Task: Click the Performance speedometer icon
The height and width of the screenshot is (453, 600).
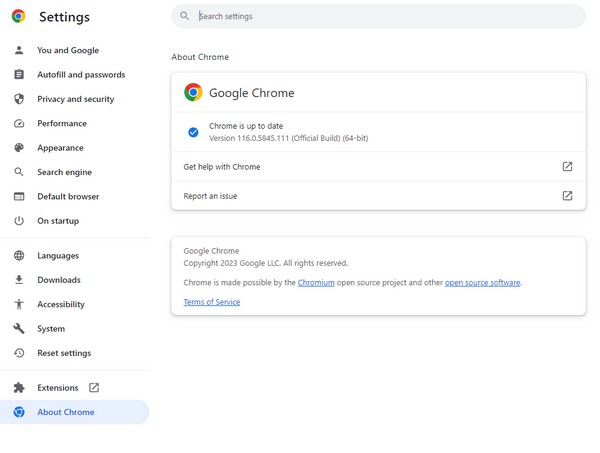Action: pos(19,124)
